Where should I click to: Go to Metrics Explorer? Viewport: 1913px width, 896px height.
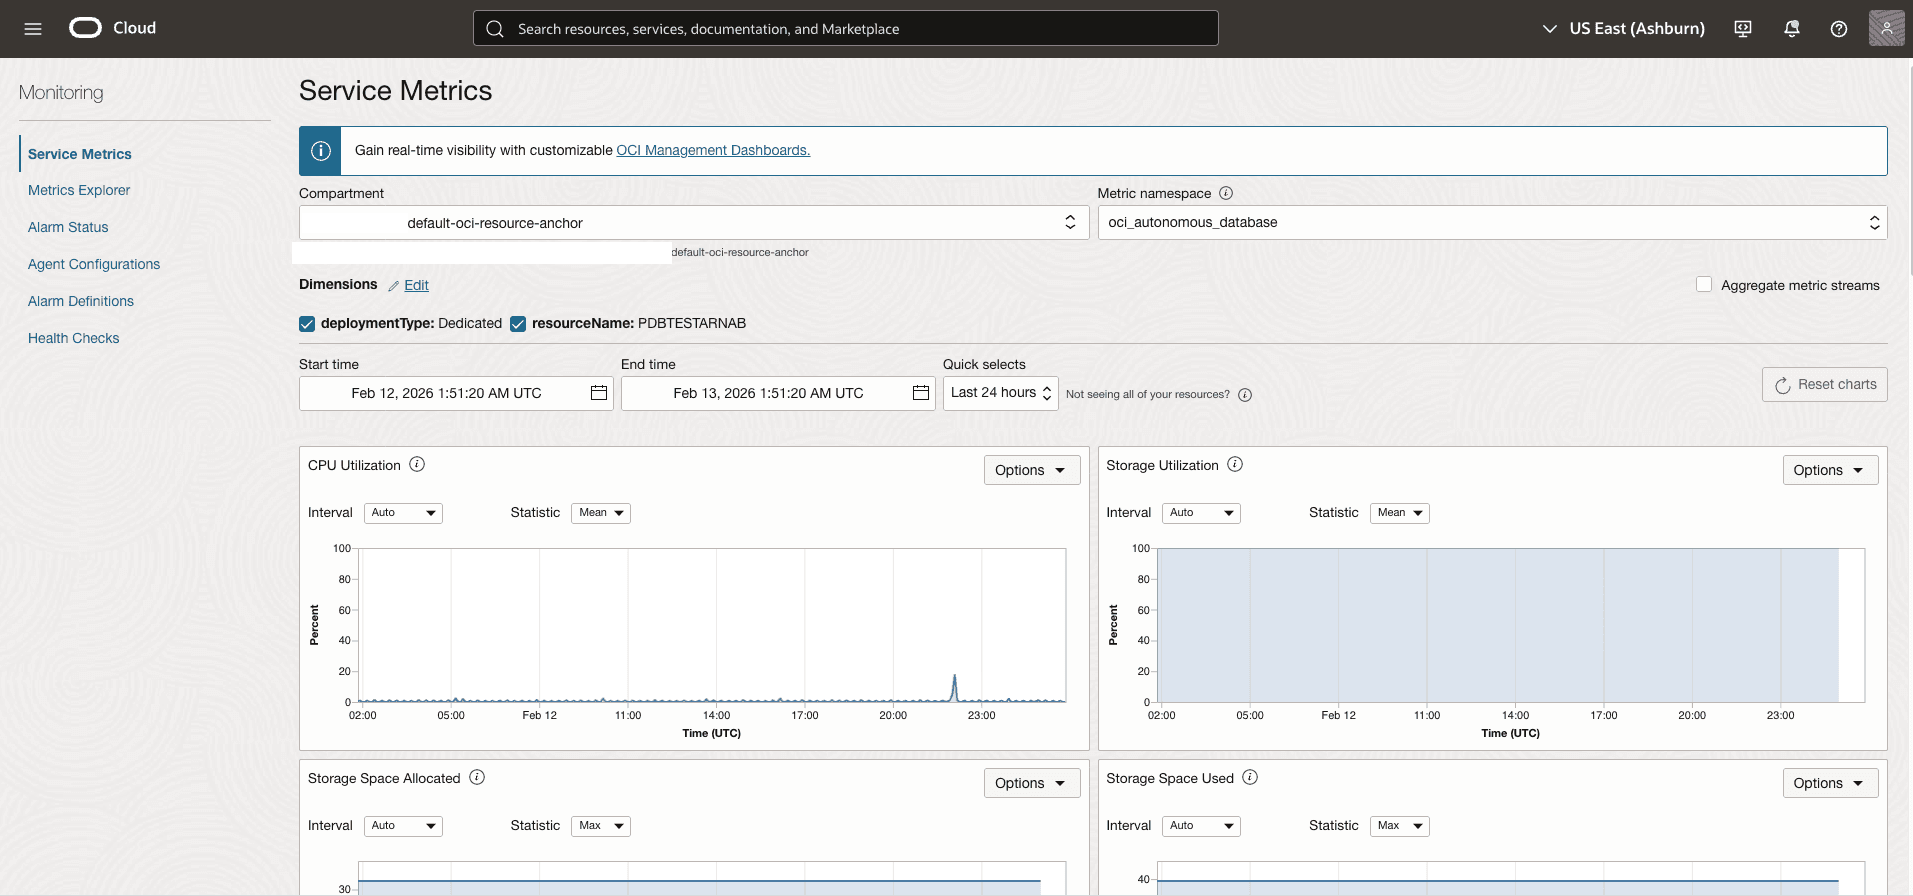pos(79,190)
